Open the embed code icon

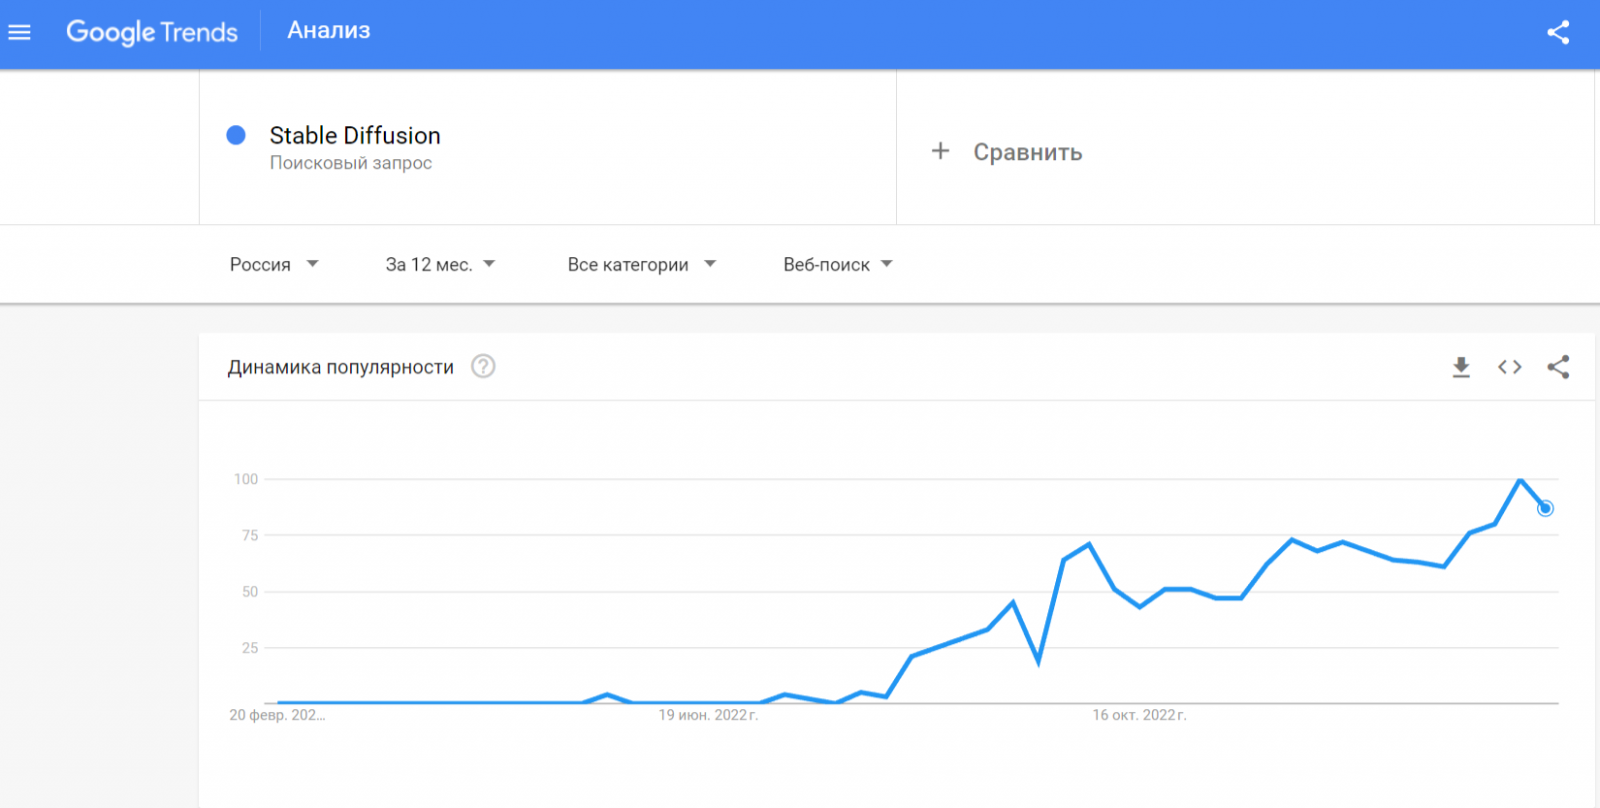[1510, 367]
